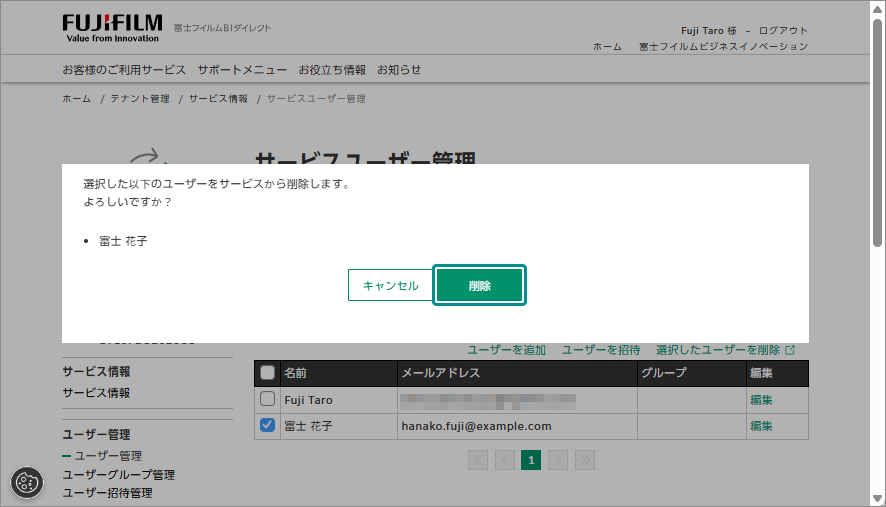The height and width of the screenshot is (507, 886).
Task: Click the external link icon beside 選択したユーザーを削除
Action: [790, 350]
